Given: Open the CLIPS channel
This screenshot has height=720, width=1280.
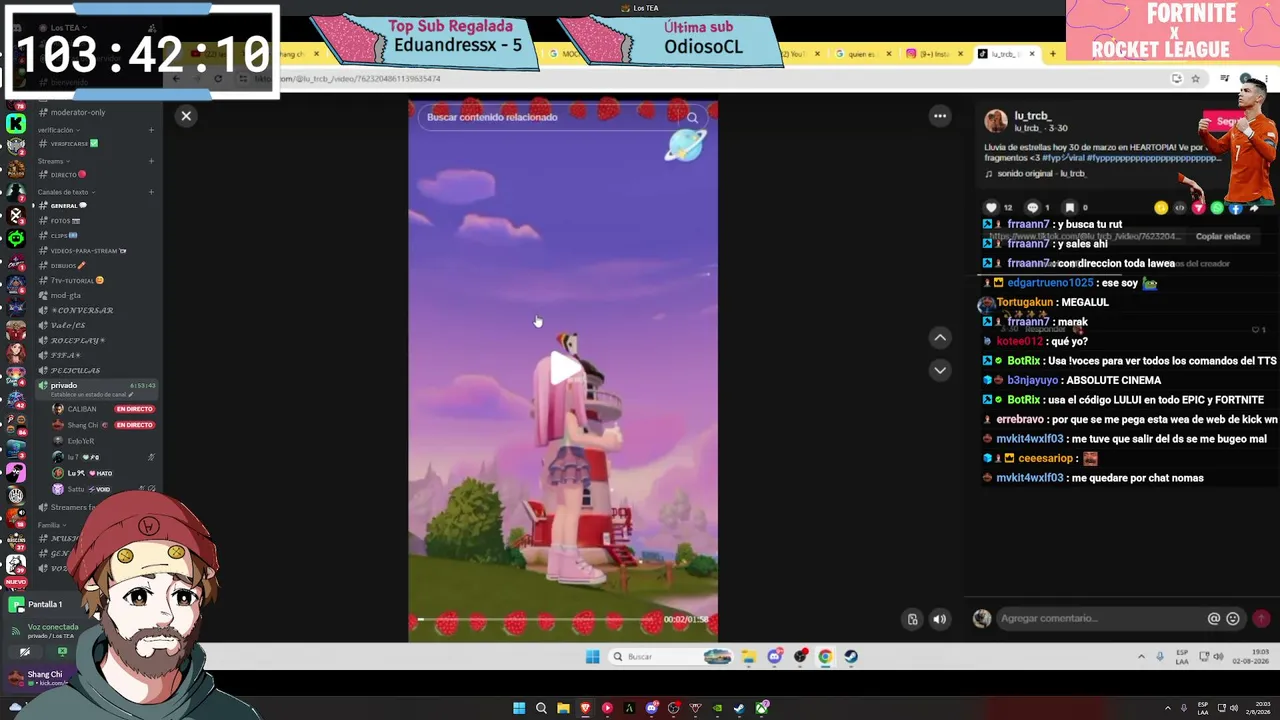Looking at the screenshot, I should [64, 236].
